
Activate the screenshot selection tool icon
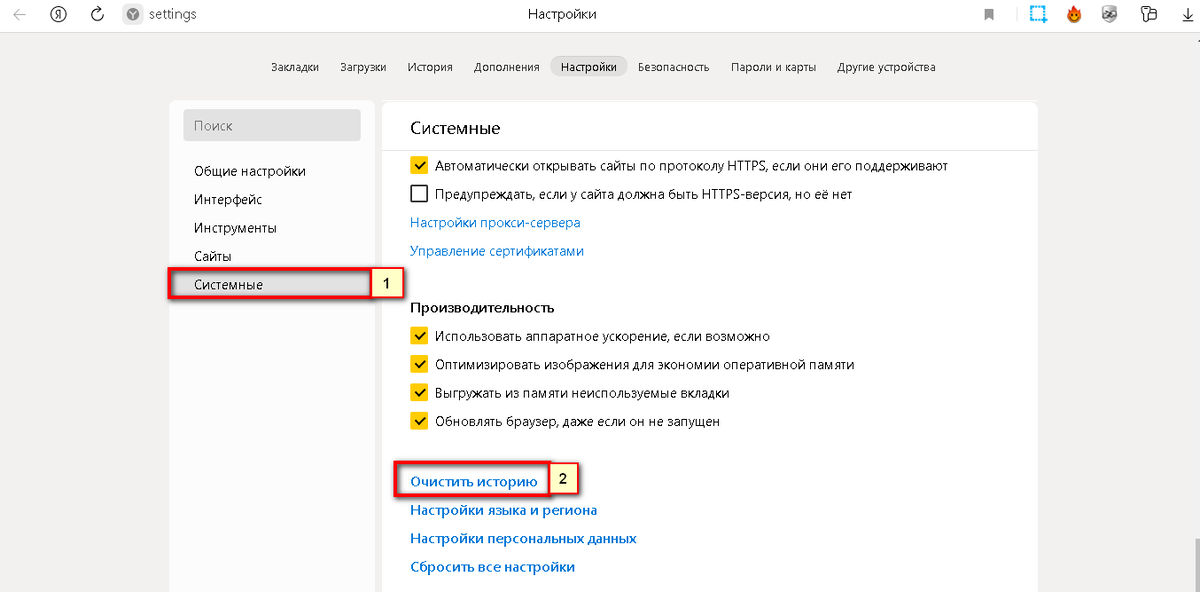(x=1039, y=15)
